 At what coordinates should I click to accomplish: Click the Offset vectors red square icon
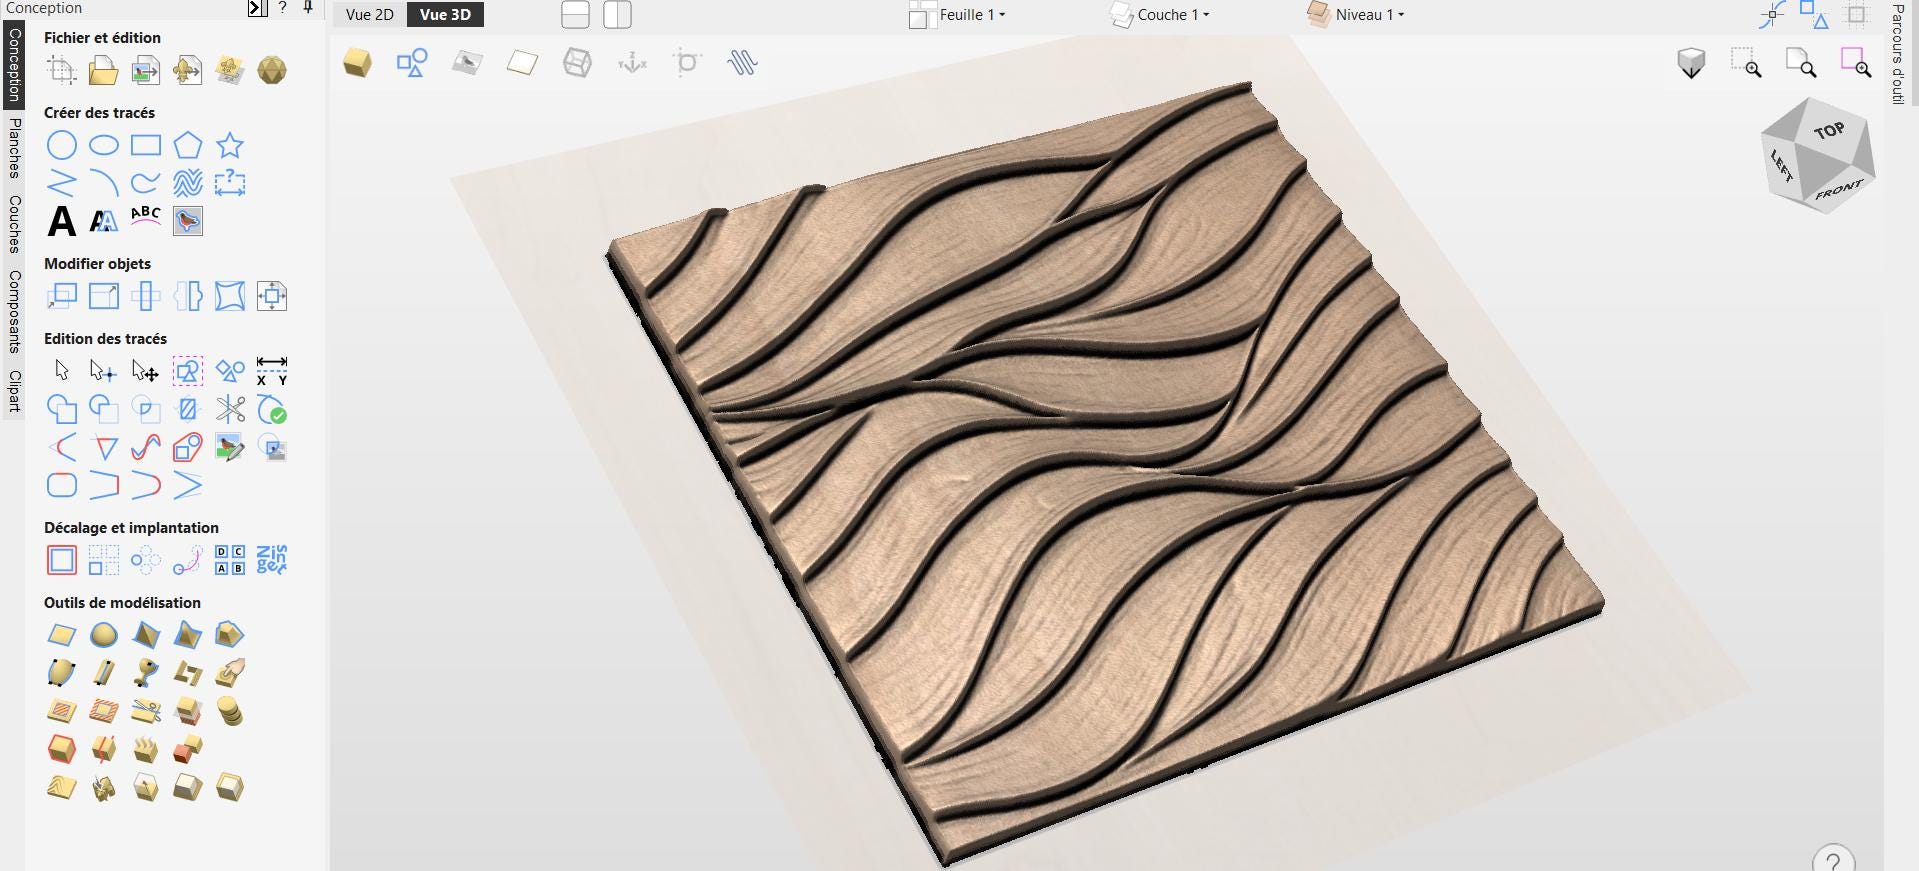click(x=62, y=560)
